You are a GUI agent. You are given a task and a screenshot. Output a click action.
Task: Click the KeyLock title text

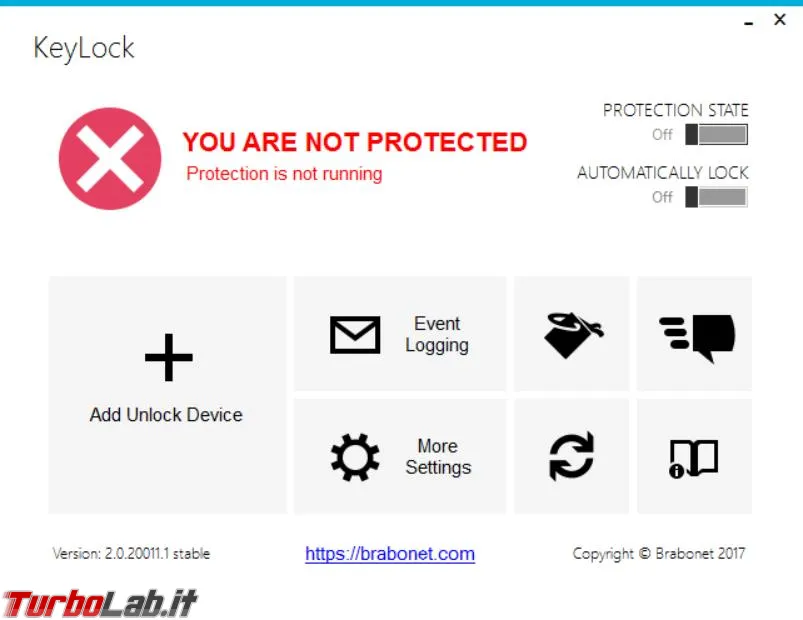pyautogui.click(x=83, y=48)
